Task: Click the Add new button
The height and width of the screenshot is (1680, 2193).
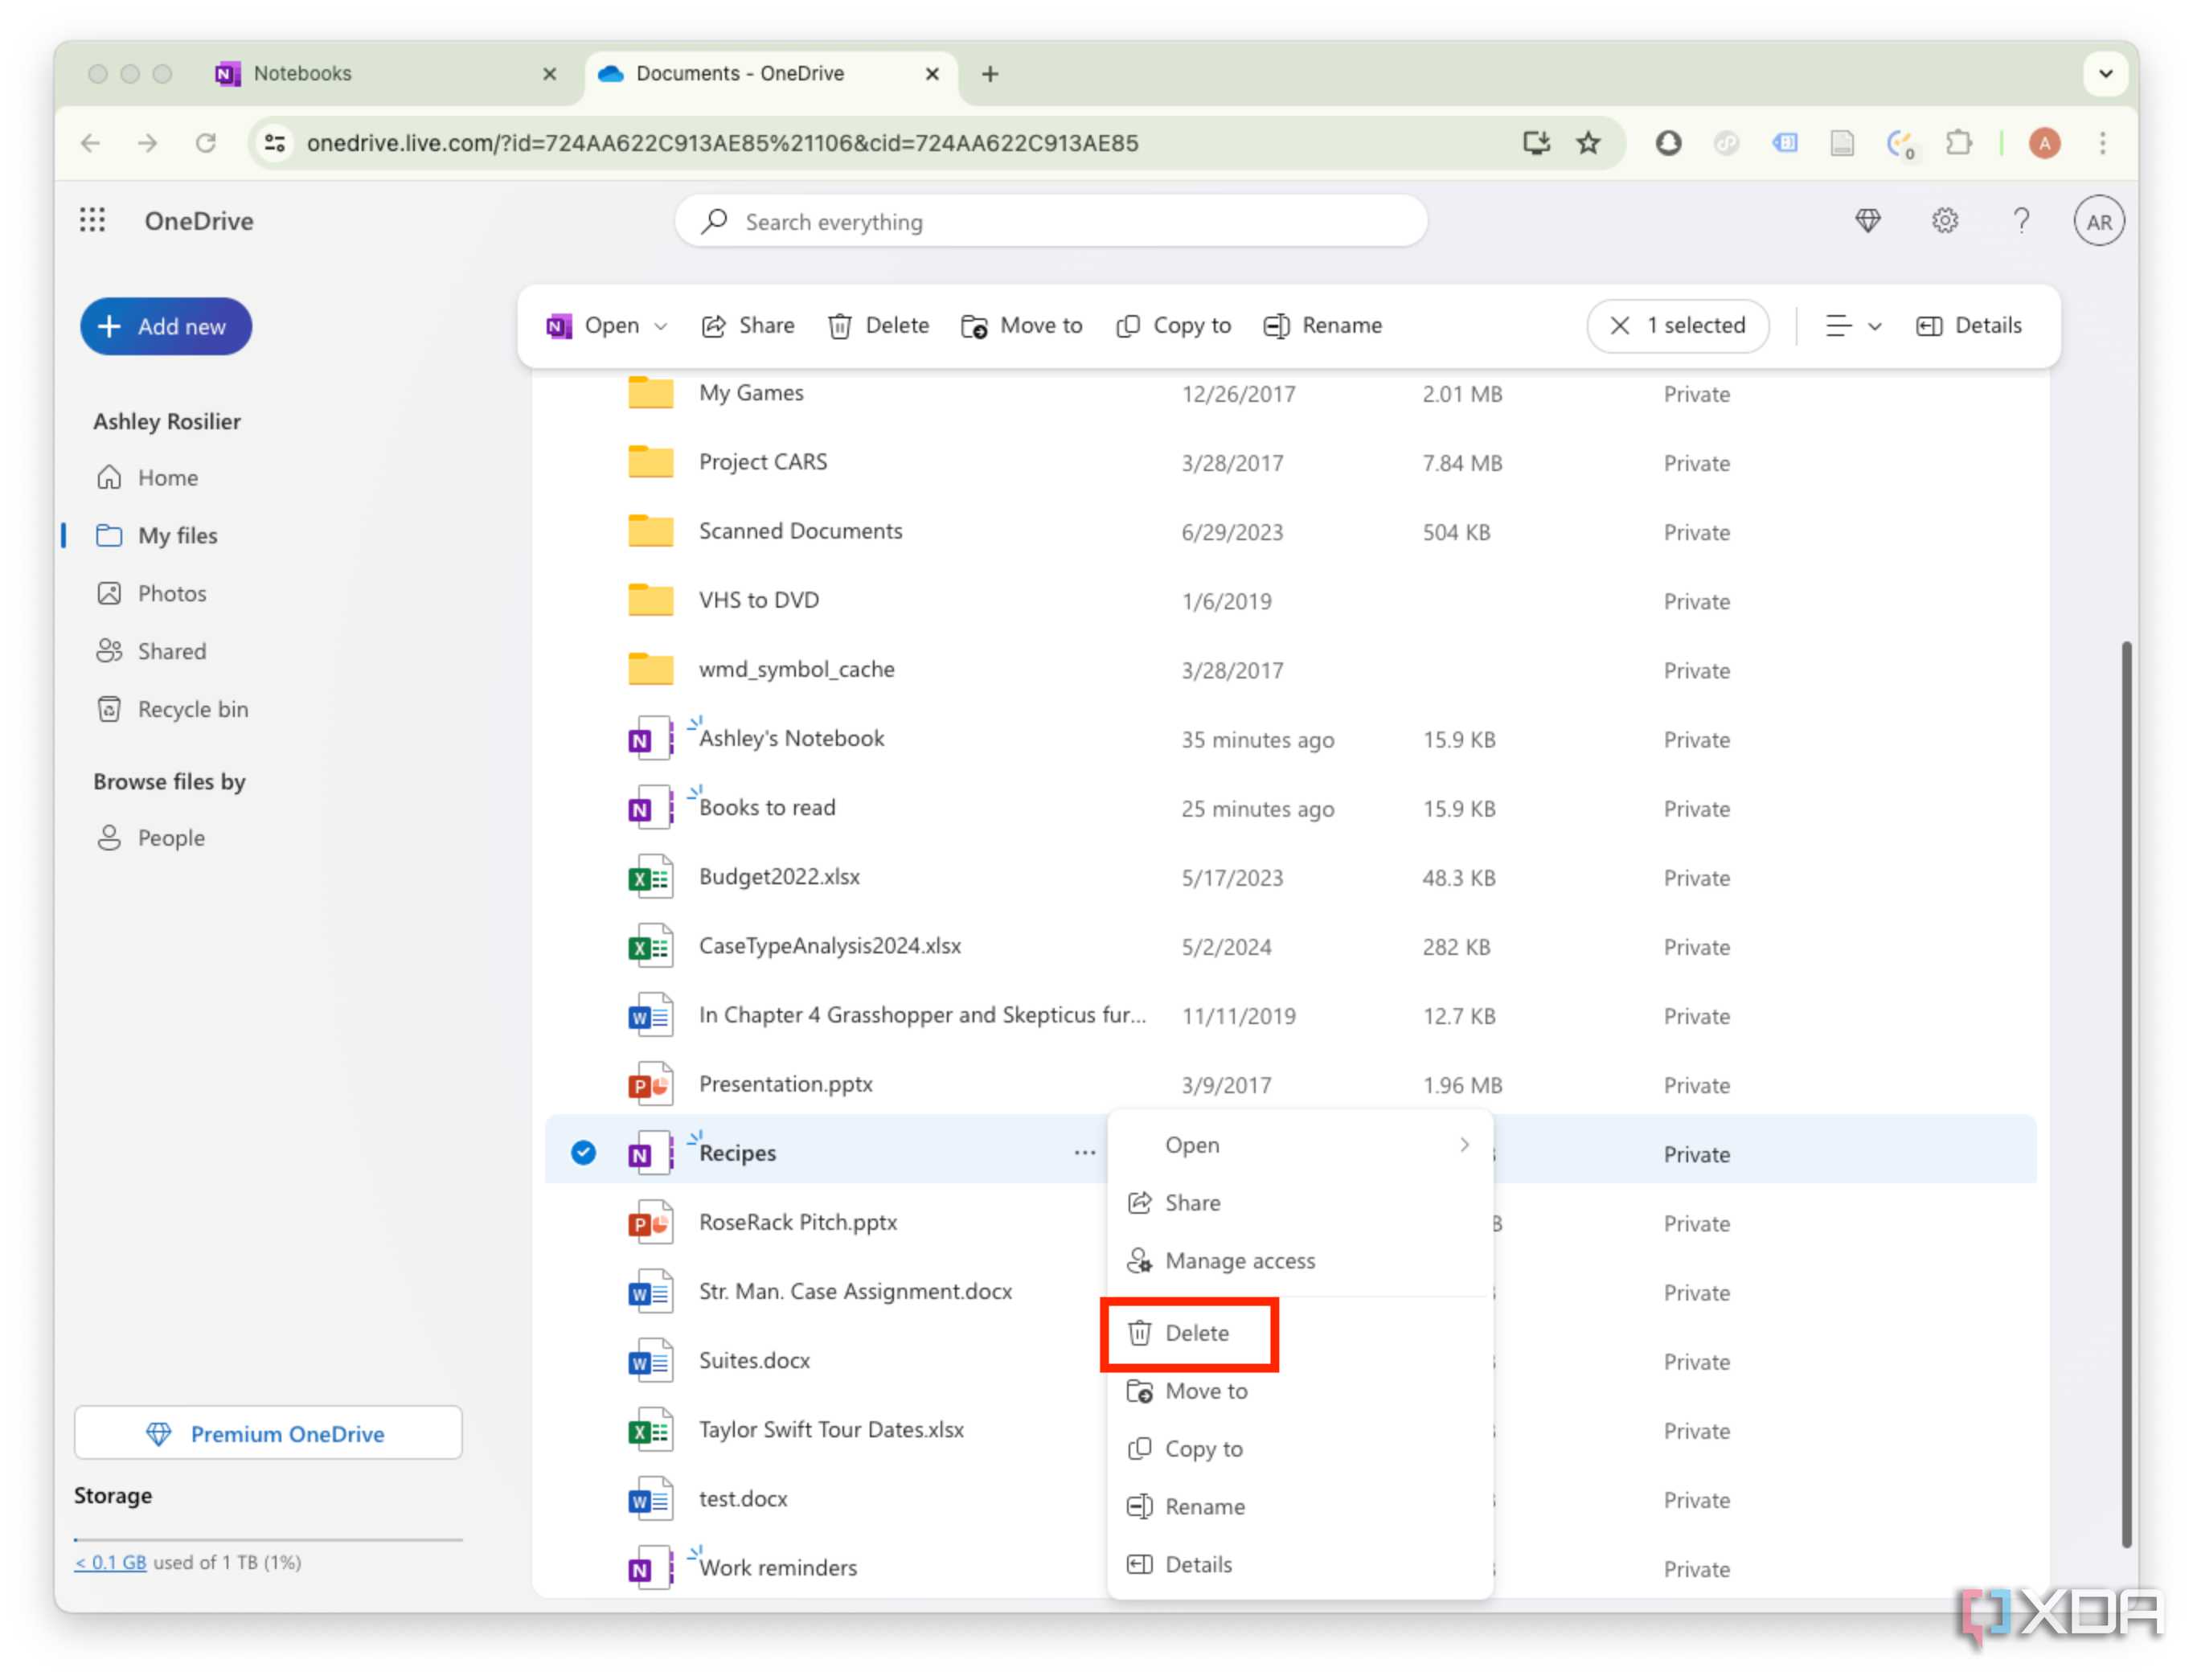Action: (165, 326)
